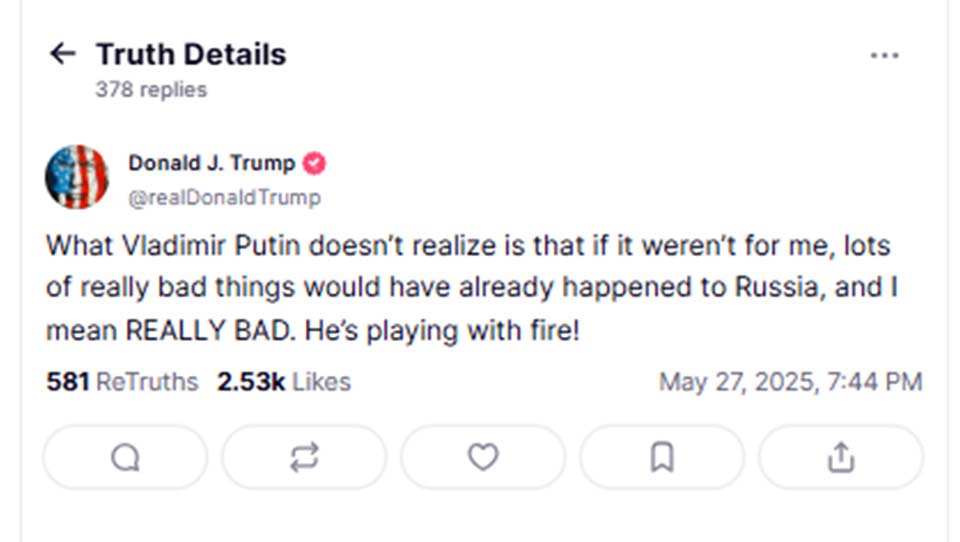Image resolution: width=960 pixels, height=542 pixels.
Task: Click the 378 replies count
Action: pyautogui.click(x=151, y=90)
